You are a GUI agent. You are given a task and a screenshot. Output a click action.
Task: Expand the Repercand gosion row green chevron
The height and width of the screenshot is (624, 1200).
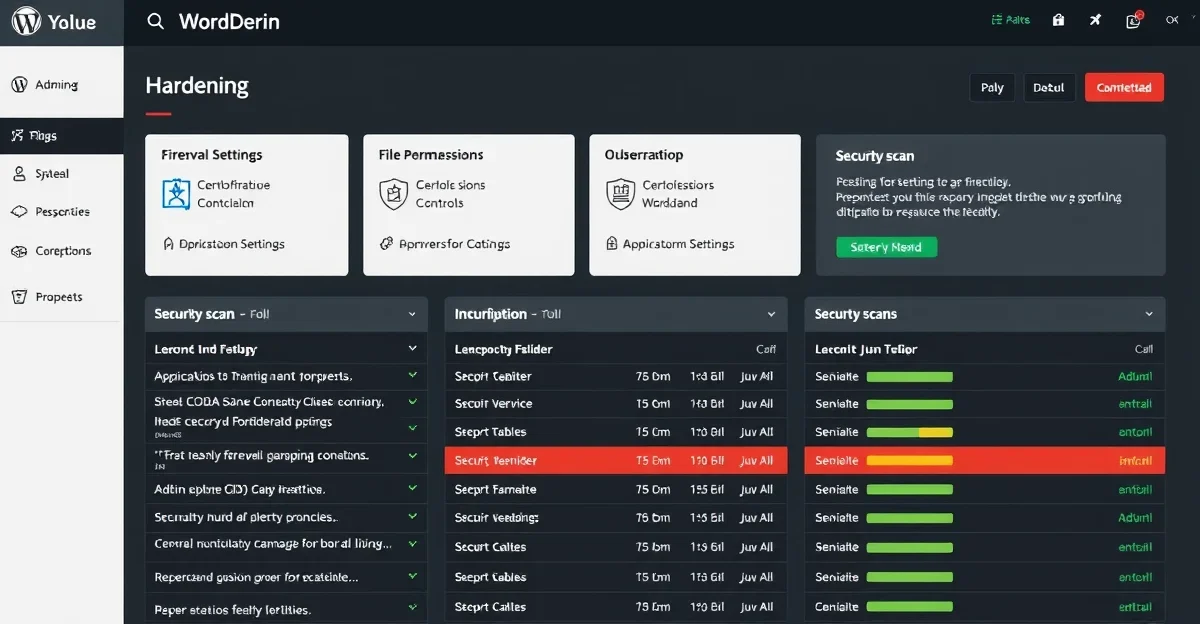tap(412, 577)
